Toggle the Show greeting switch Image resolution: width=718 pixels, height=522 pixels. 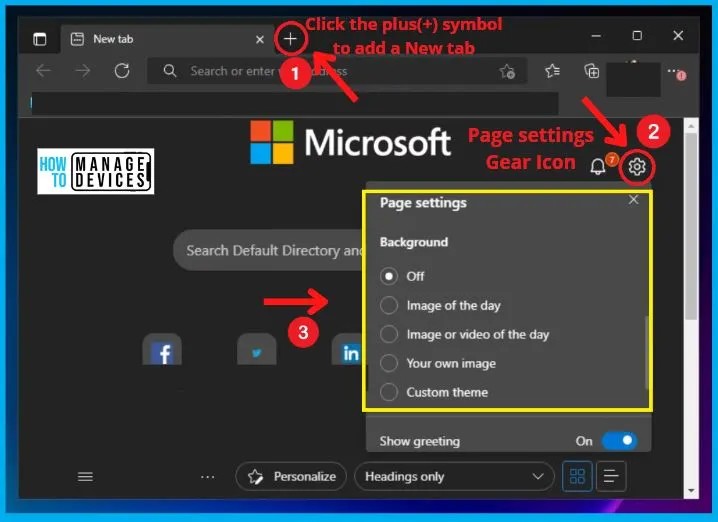(620, 441)
